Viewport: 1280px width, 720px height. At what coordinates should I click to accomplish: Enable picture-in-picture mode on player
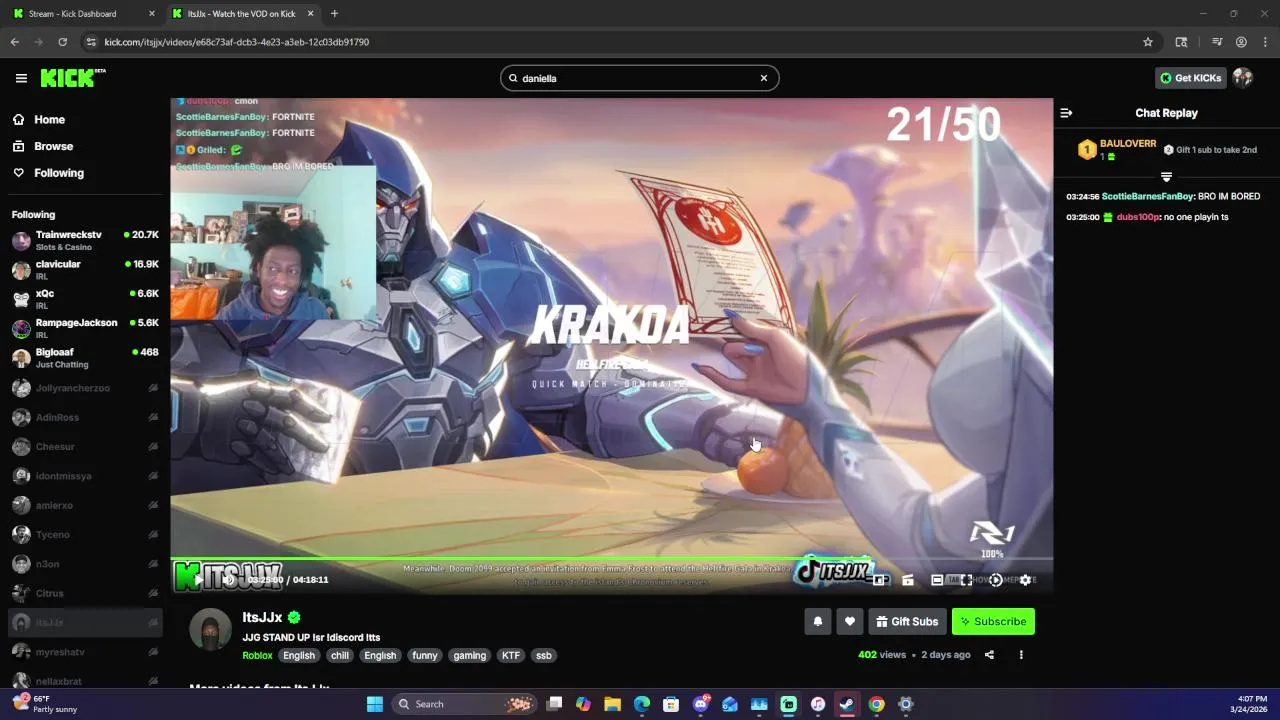pyautogui.click(x=880, y=579)
